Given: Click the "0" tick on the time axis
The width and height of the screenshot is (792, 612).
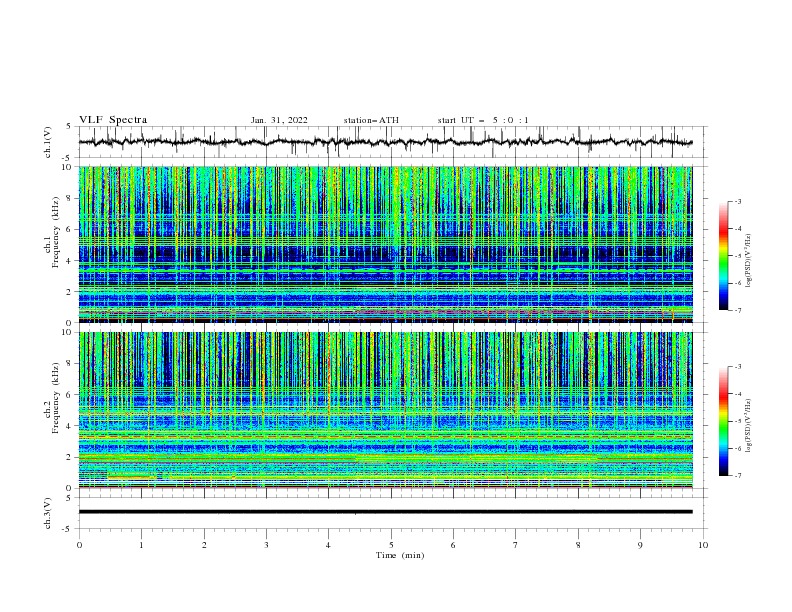Looking at the screenshot, I should (x=79, y=545).
